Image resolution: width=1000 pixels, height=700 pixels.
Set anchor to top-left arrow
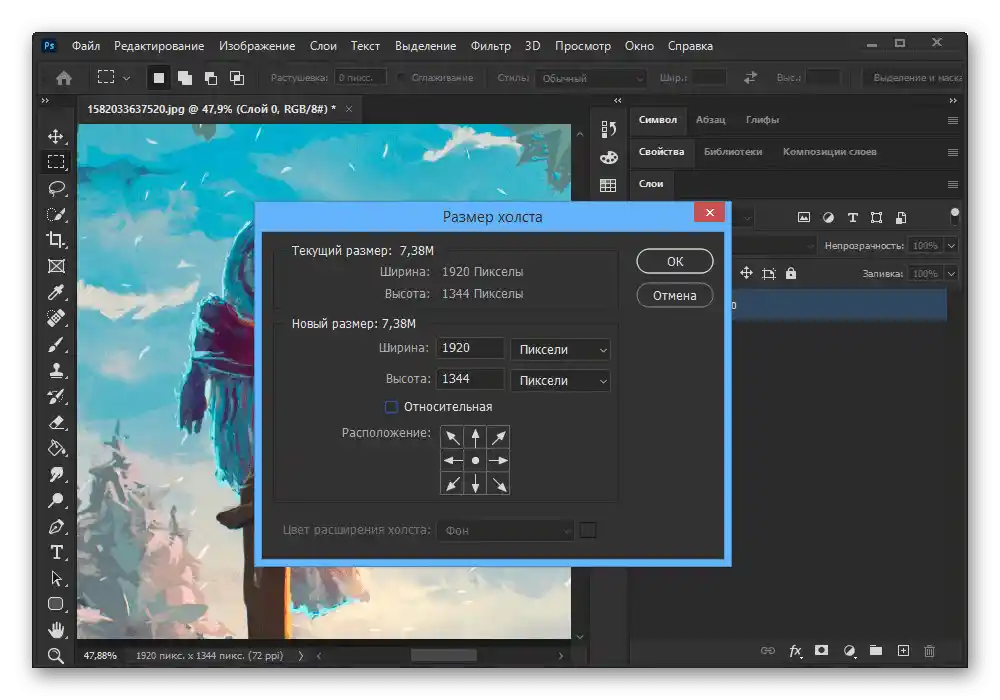[452, 437]
